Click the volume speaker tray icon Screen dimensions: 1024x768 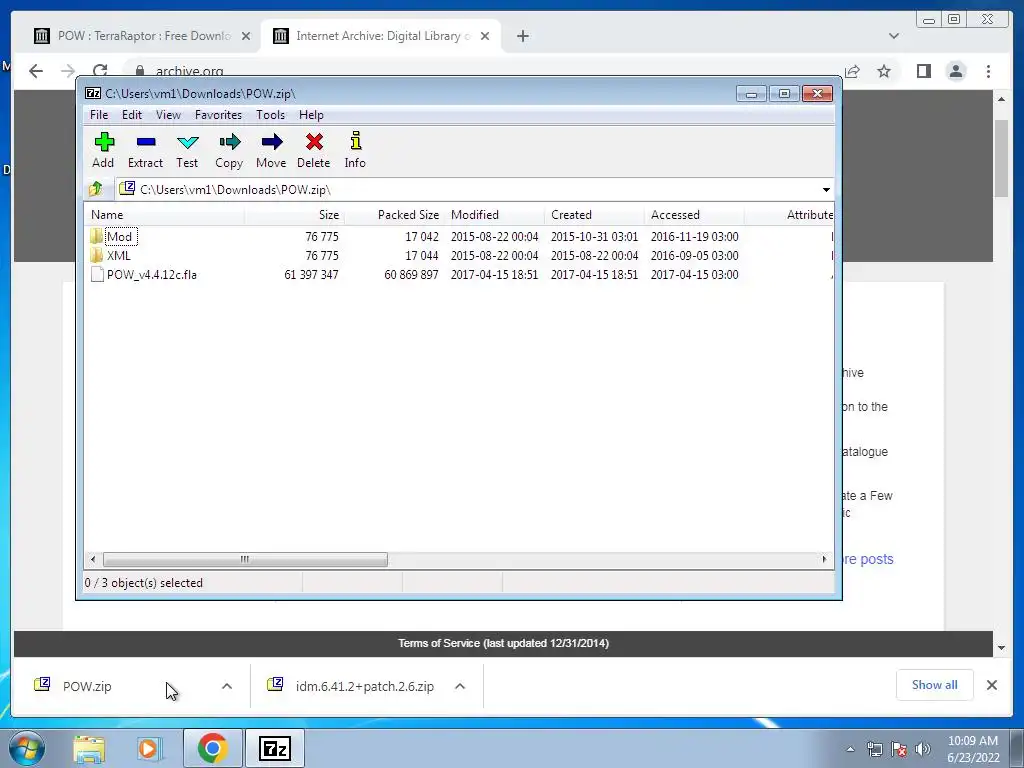click(x=923, y=749)
